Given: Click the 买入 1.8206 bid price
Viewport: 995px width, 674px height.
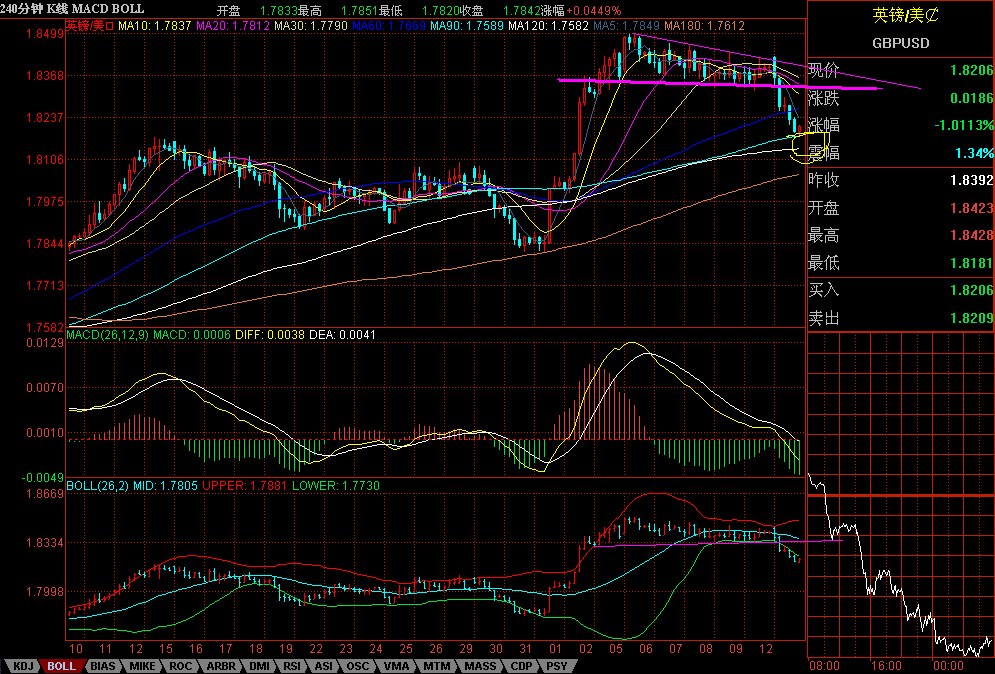Looking at the screenshot, I should coord(900,290).
